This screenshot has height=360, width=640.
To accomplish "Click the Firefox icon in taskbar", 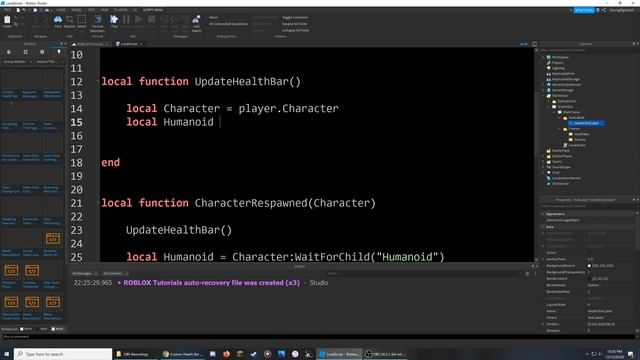I will (x=226, y=354).
